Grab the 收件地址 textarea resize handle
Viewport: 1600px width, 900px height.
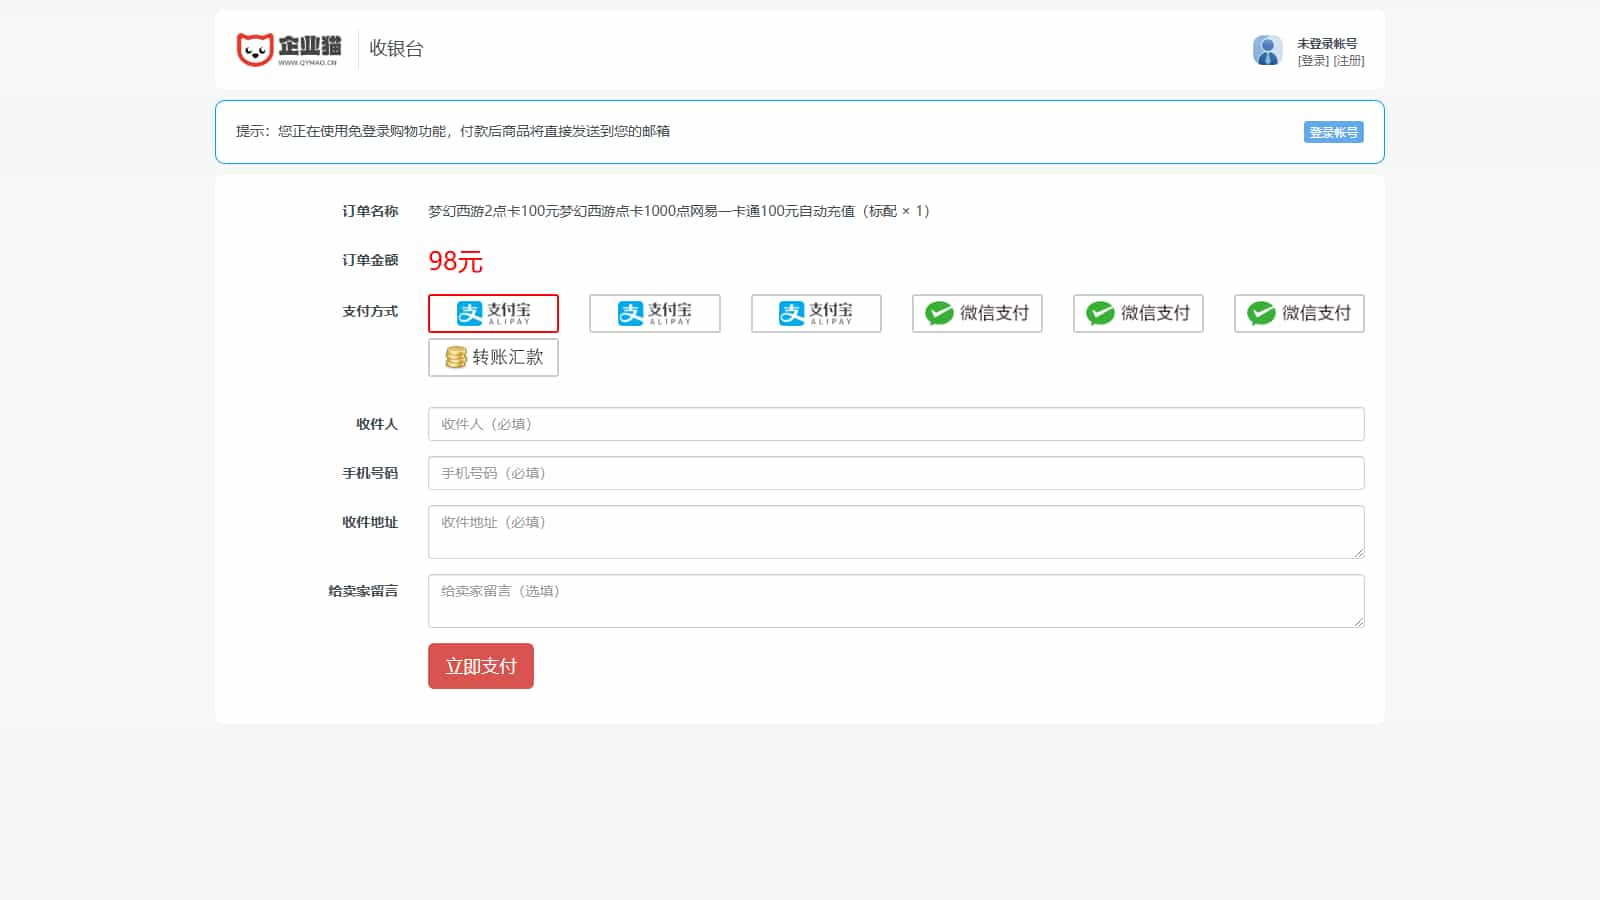click(x=1359, y=553)
